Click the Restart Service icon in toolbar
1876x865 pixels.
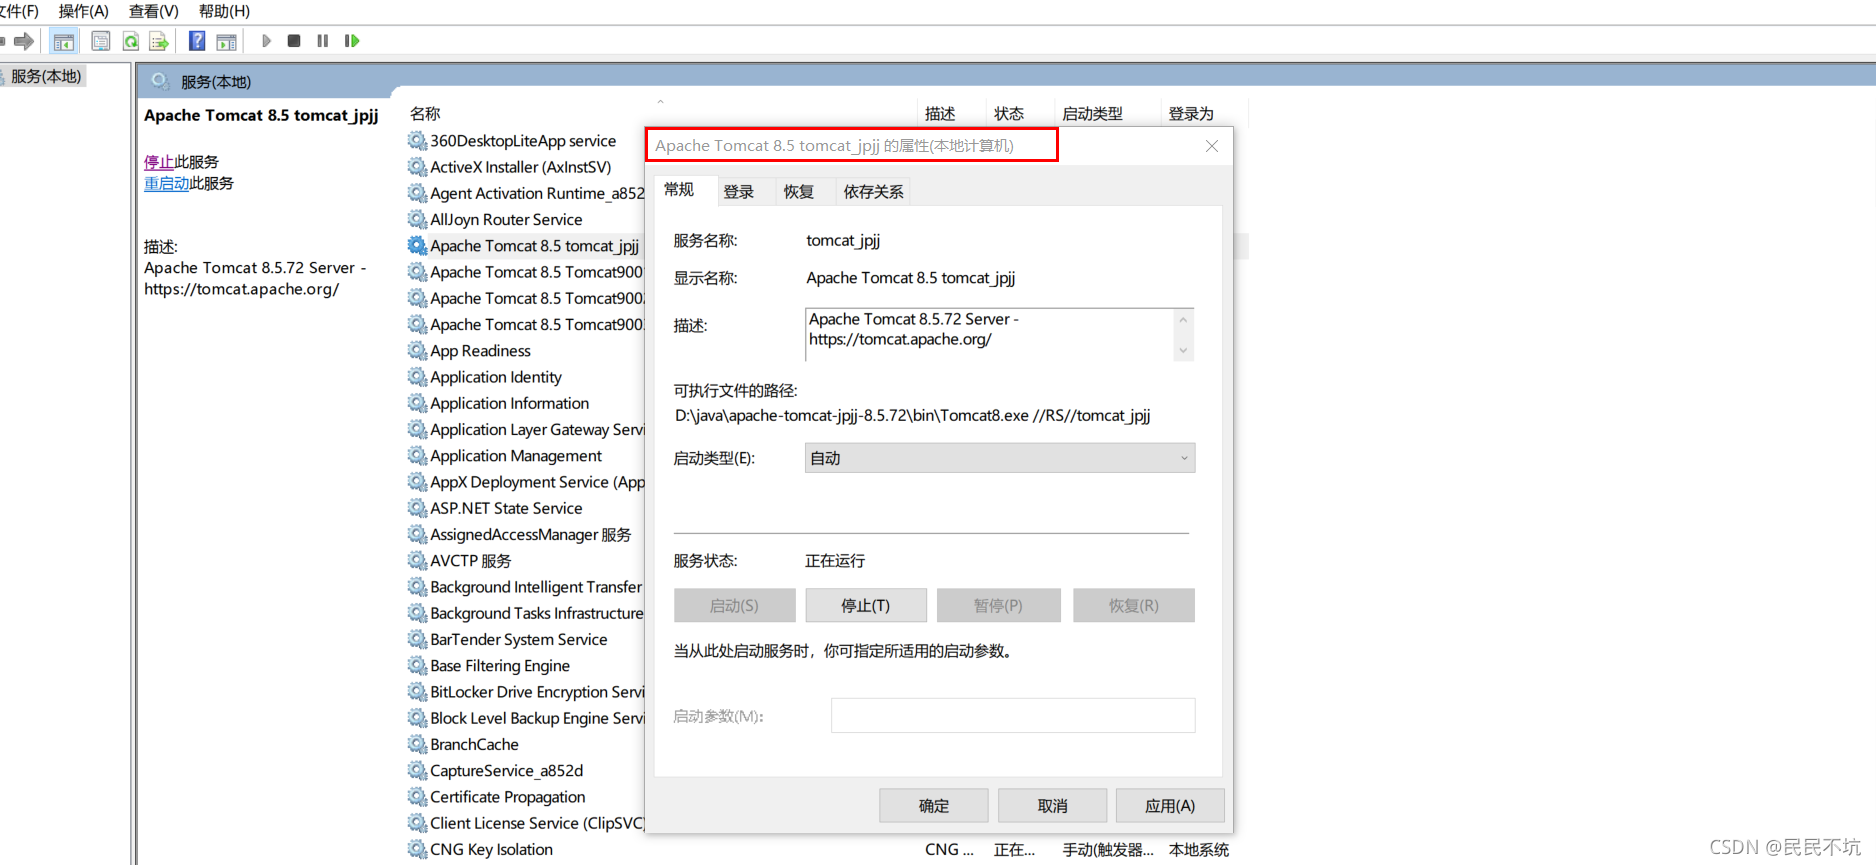pyautogui.click(x=351, y=41)
